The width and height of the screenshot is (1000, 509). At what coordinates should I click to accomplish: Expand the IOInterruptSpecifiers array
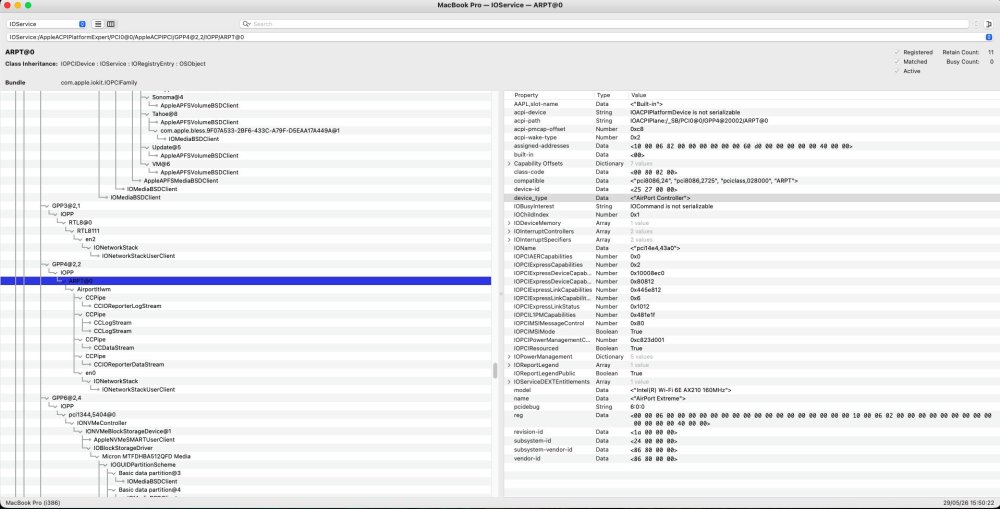coord(509,240)
